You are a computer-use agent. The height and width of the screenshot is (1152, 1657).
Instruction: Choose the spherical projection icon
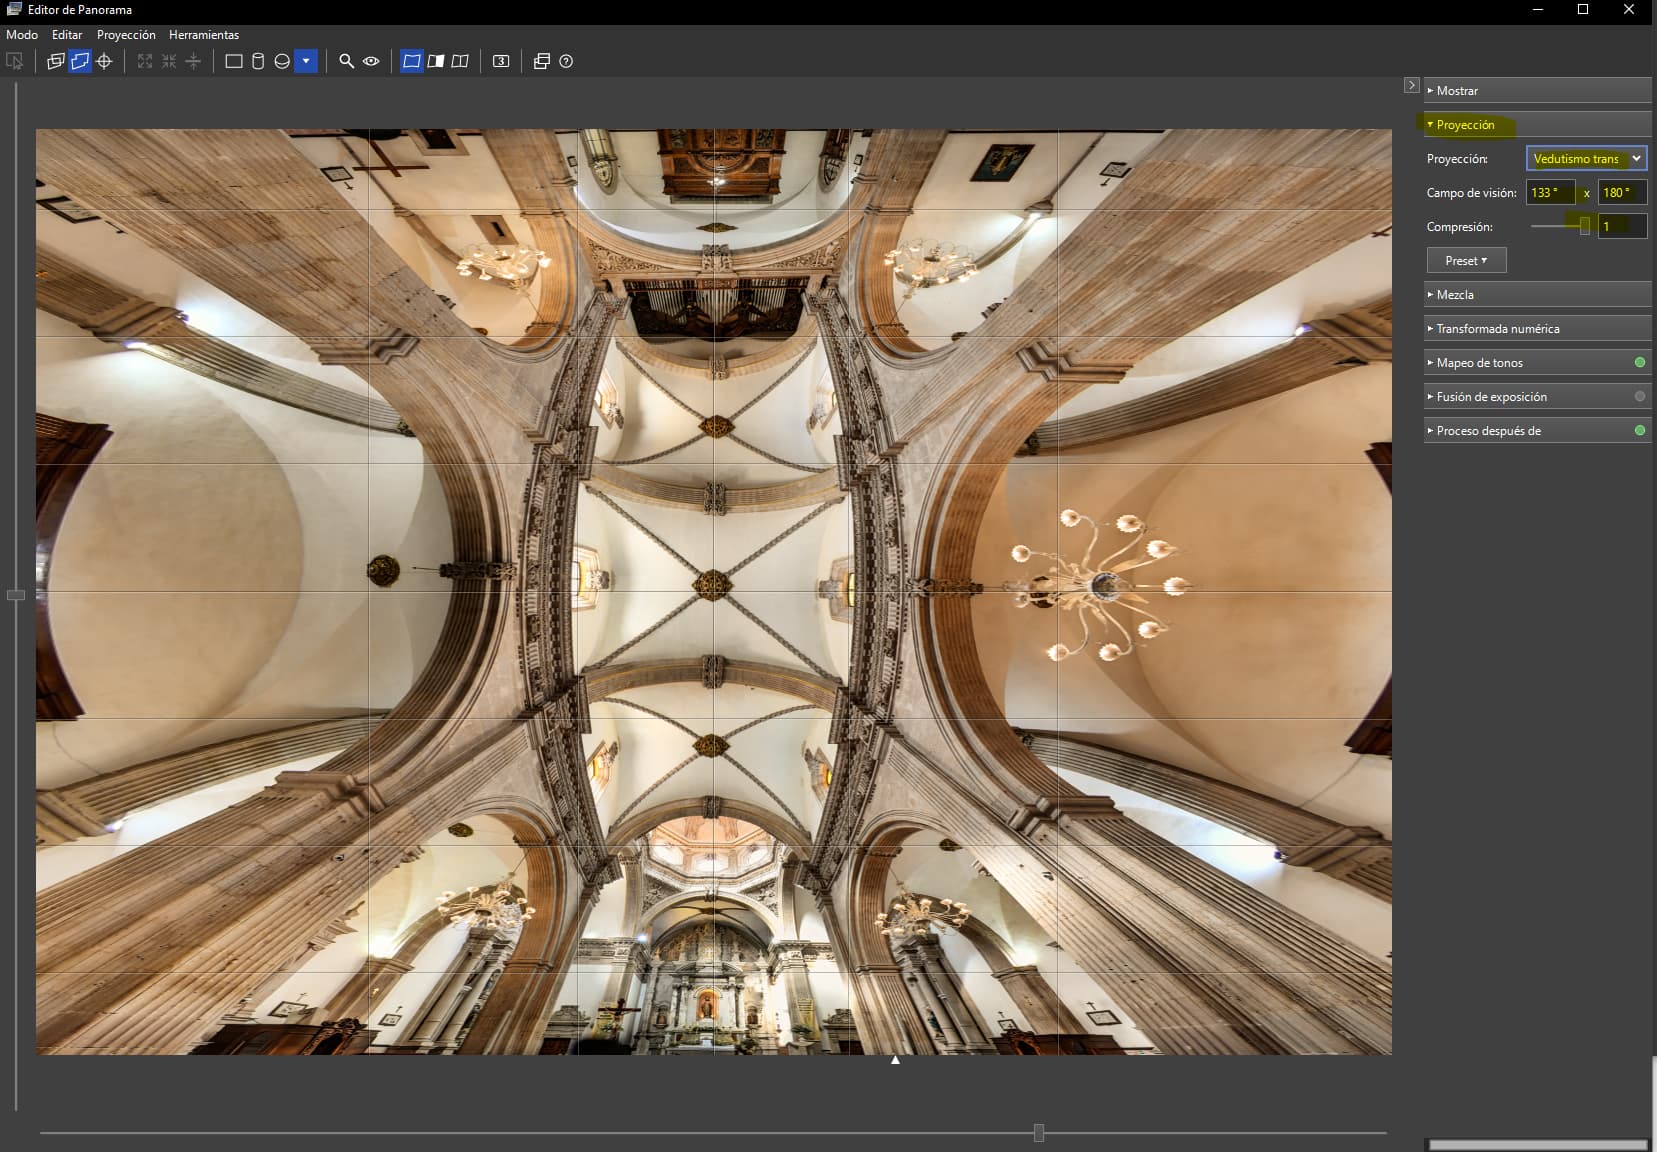[x=282, y=61]
